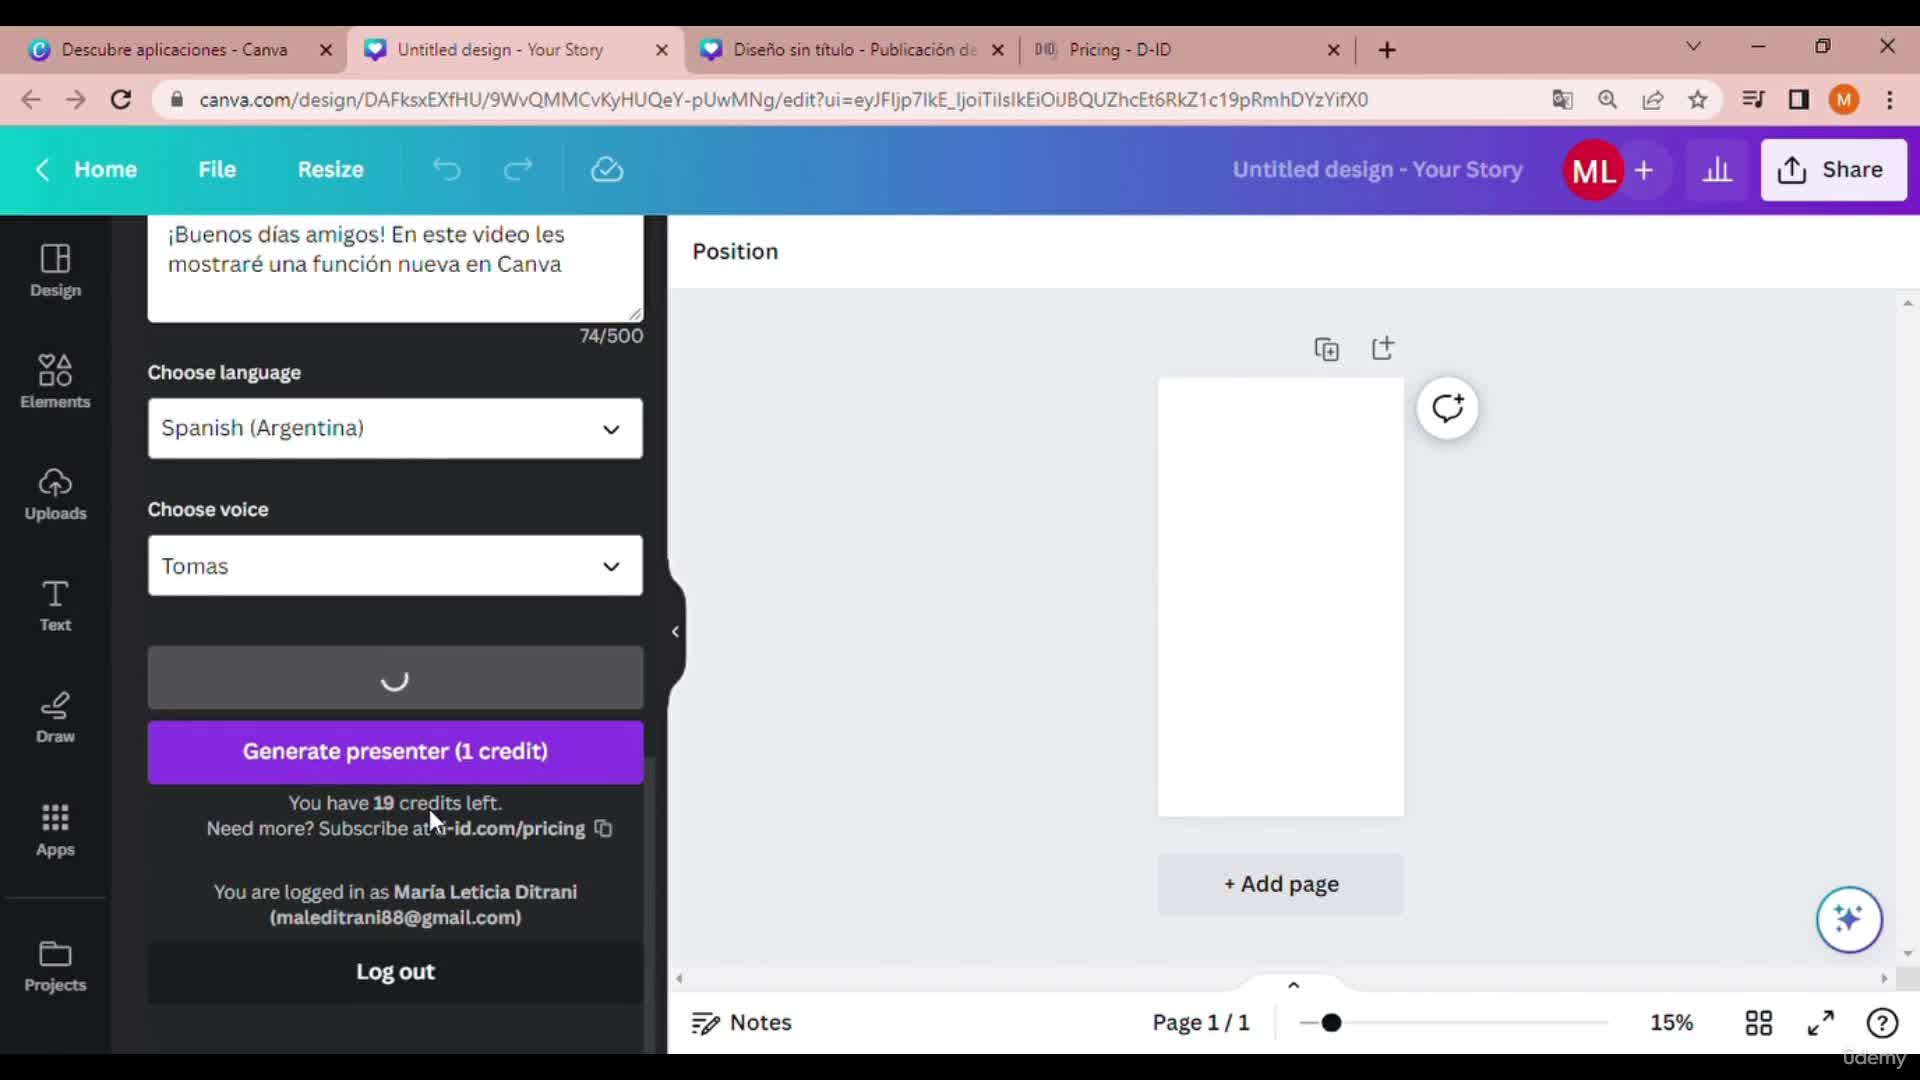The image size is (1920, 1080).
Task: Select the Text tool in sidebar
Action: pos(55,606)
